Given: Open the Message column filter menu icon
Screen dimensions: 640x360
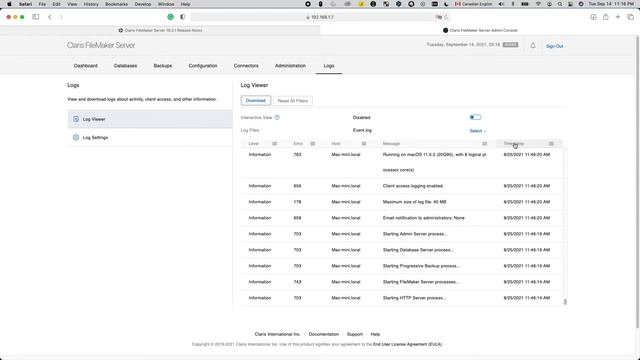Looking at the screenshot, I should [x=484, y=144].
